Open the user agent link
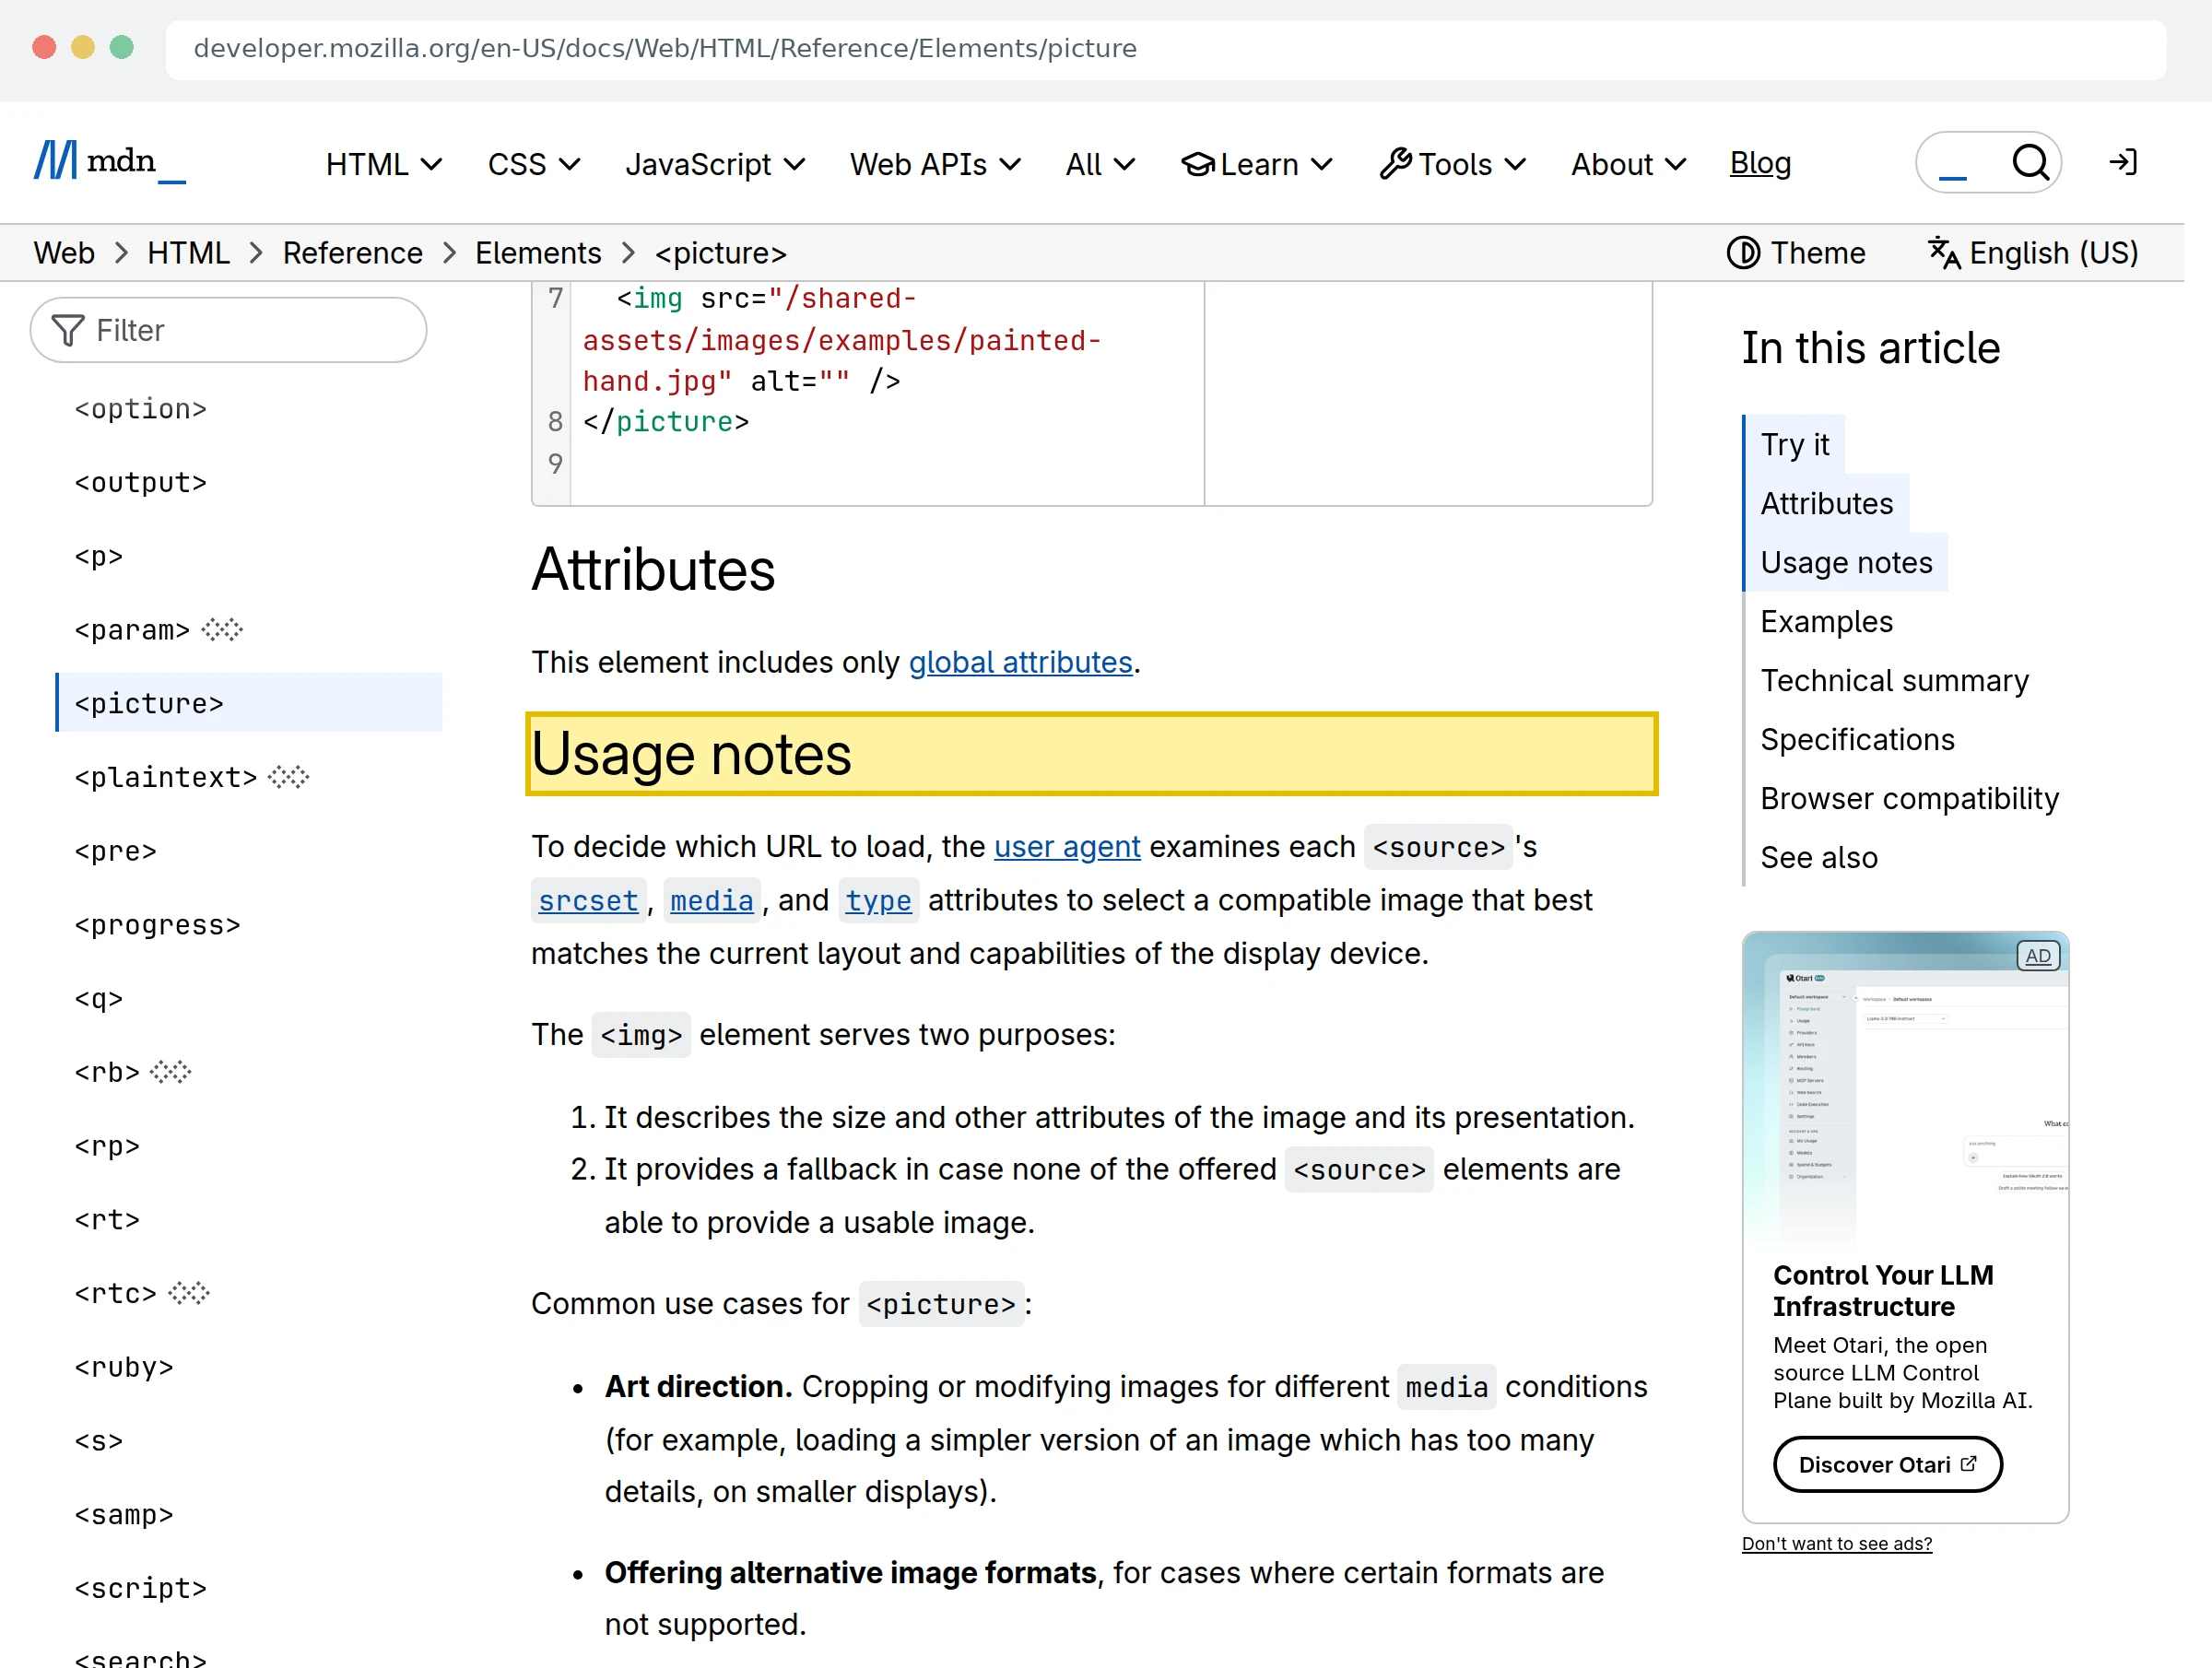Viewport: 2212px width, 1668px height. click(x=1066, y=846)
